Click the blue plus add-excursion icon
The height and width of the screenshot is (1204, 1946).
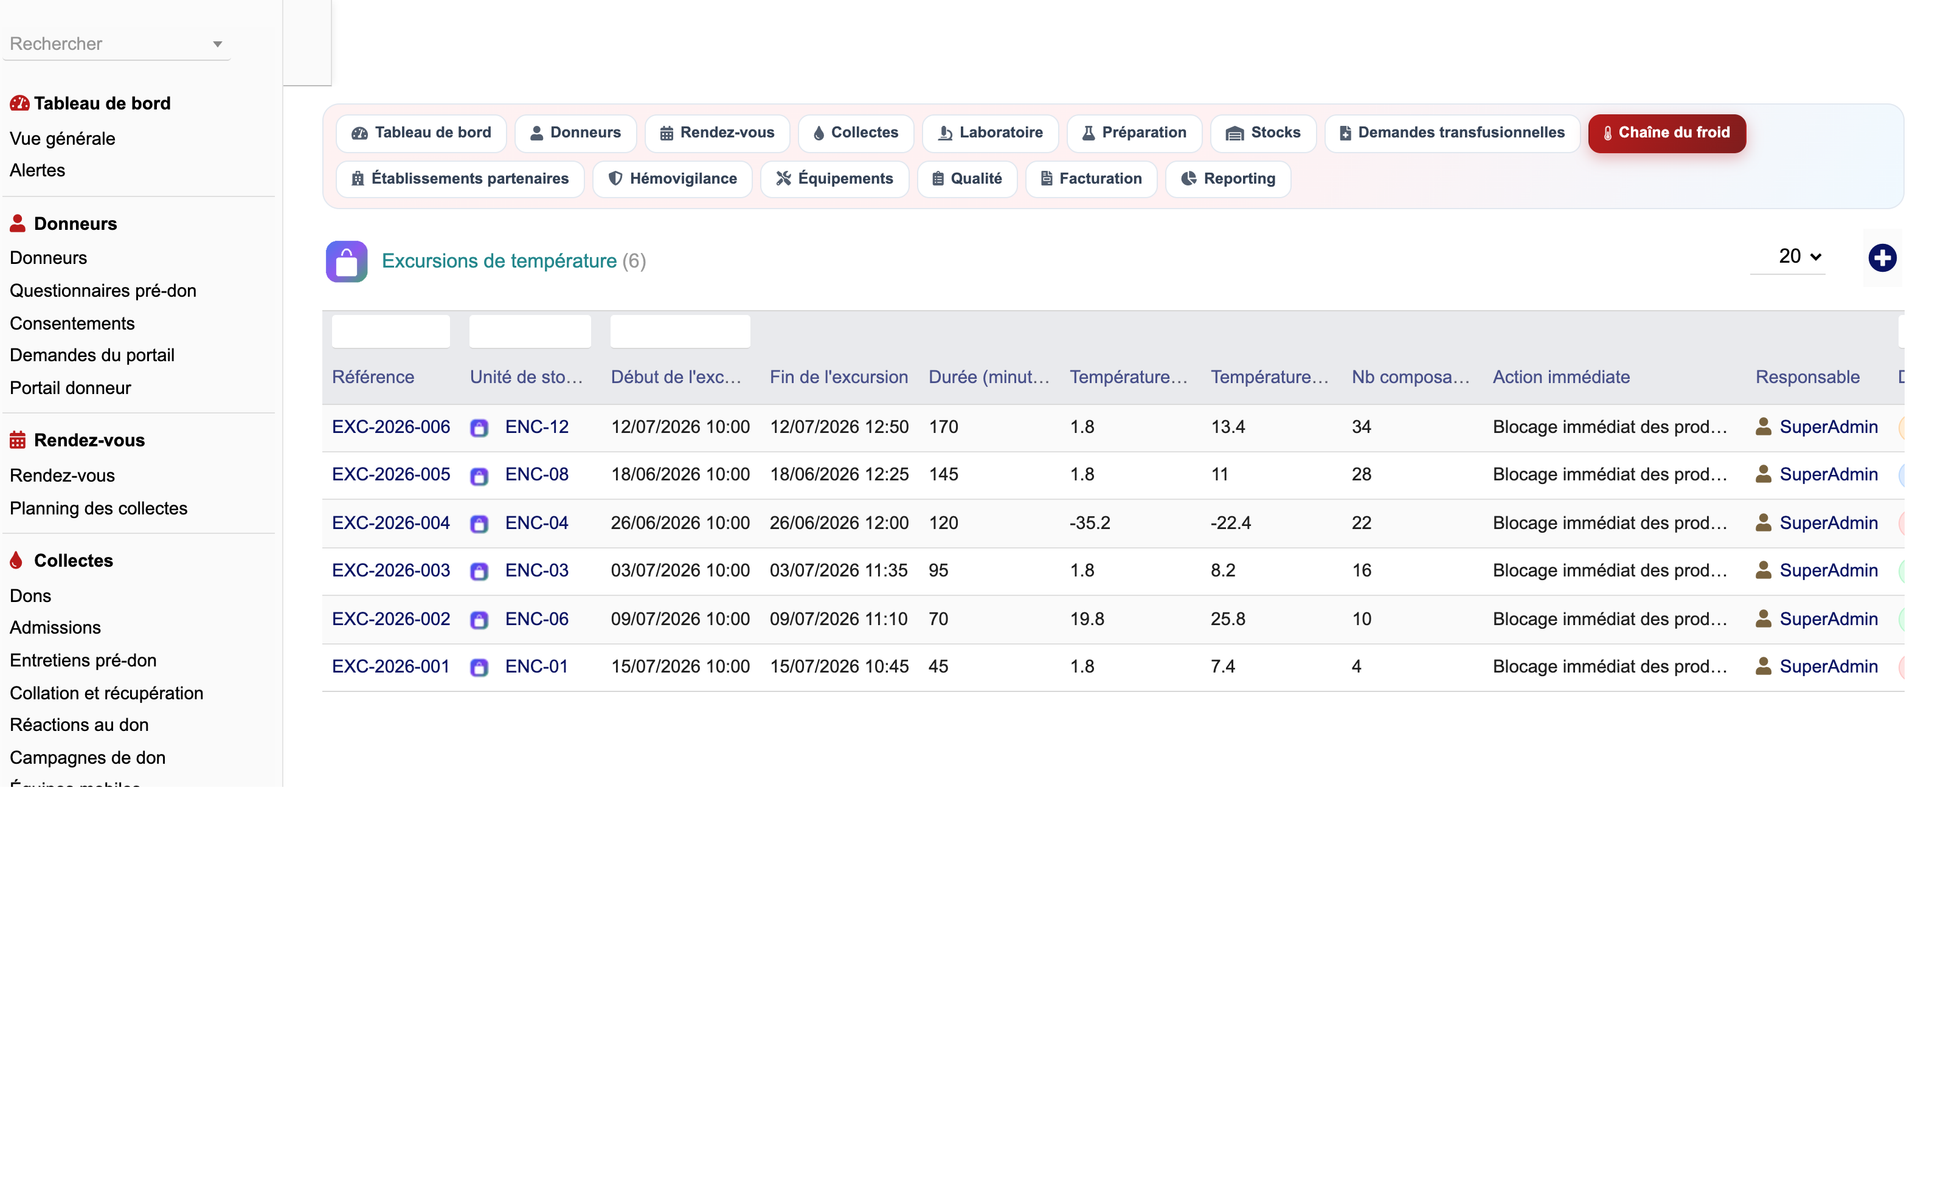point(1882,258)
